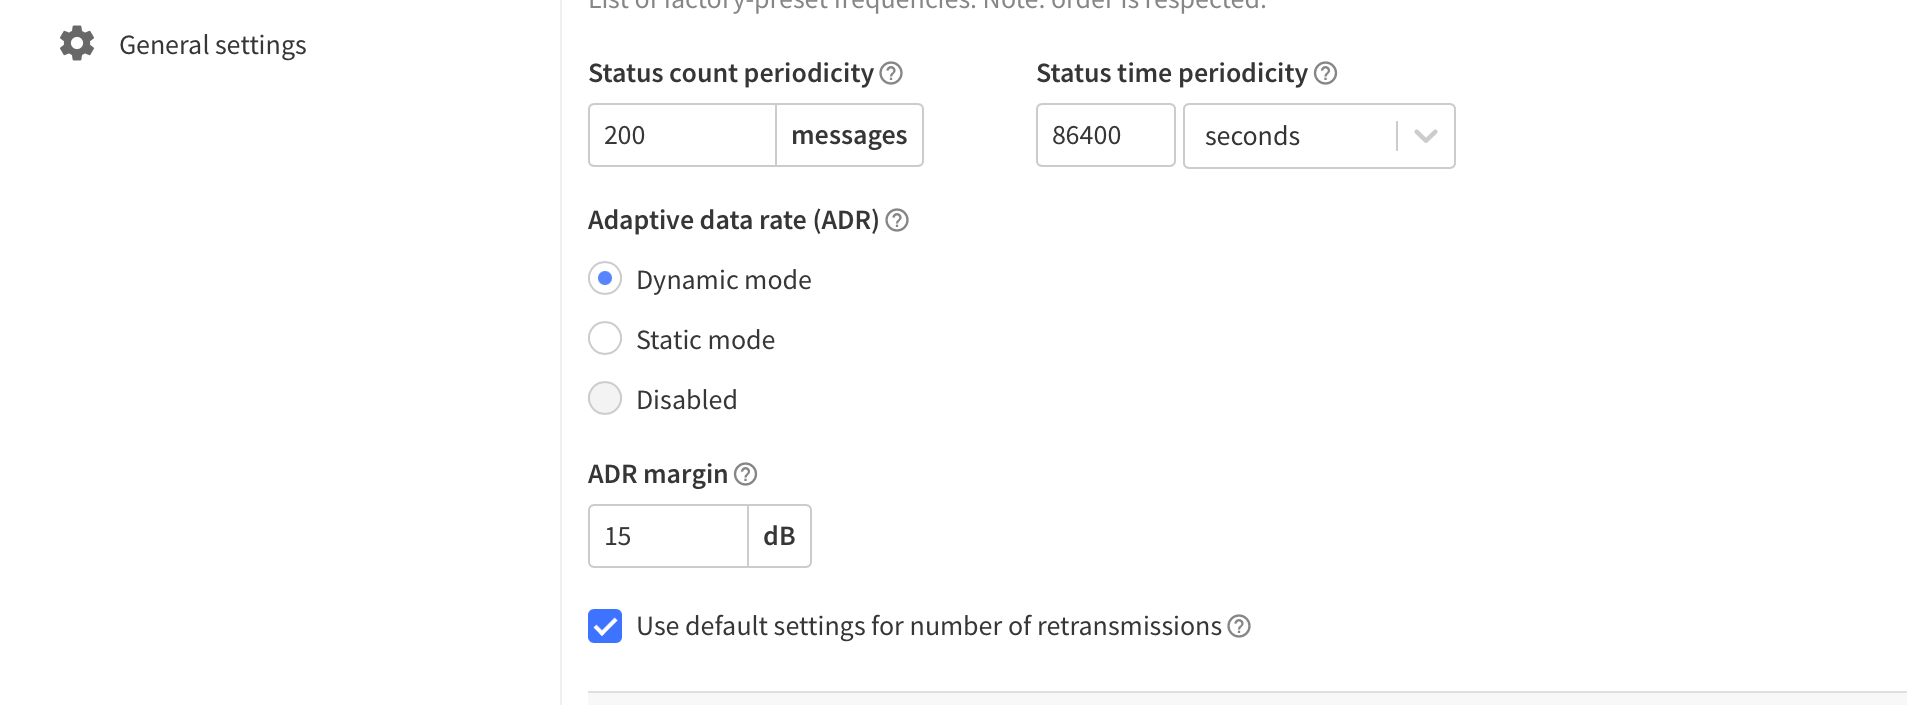Open help icon for retransmissions default setting
1907x705 pixels.
tap(1239, 626)
